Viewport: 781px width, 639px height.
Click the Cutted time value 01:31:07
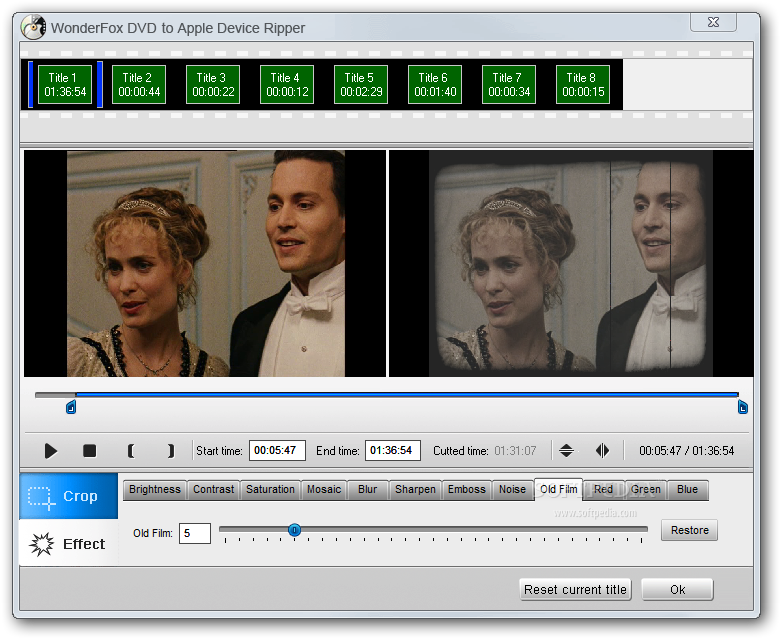click(515, 451)
